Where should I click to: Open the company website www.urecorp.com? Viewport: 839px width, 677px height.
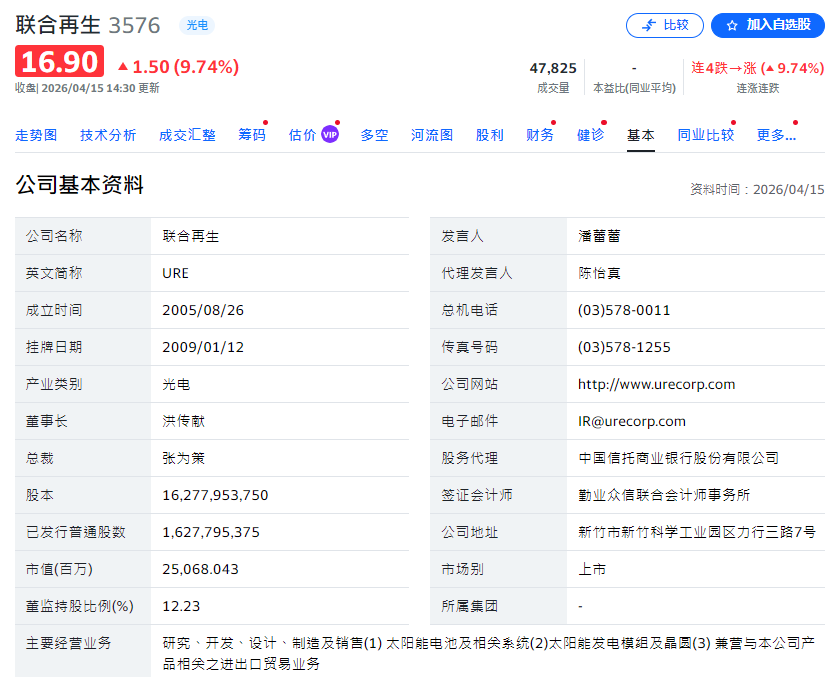click(x=657, y=384)
